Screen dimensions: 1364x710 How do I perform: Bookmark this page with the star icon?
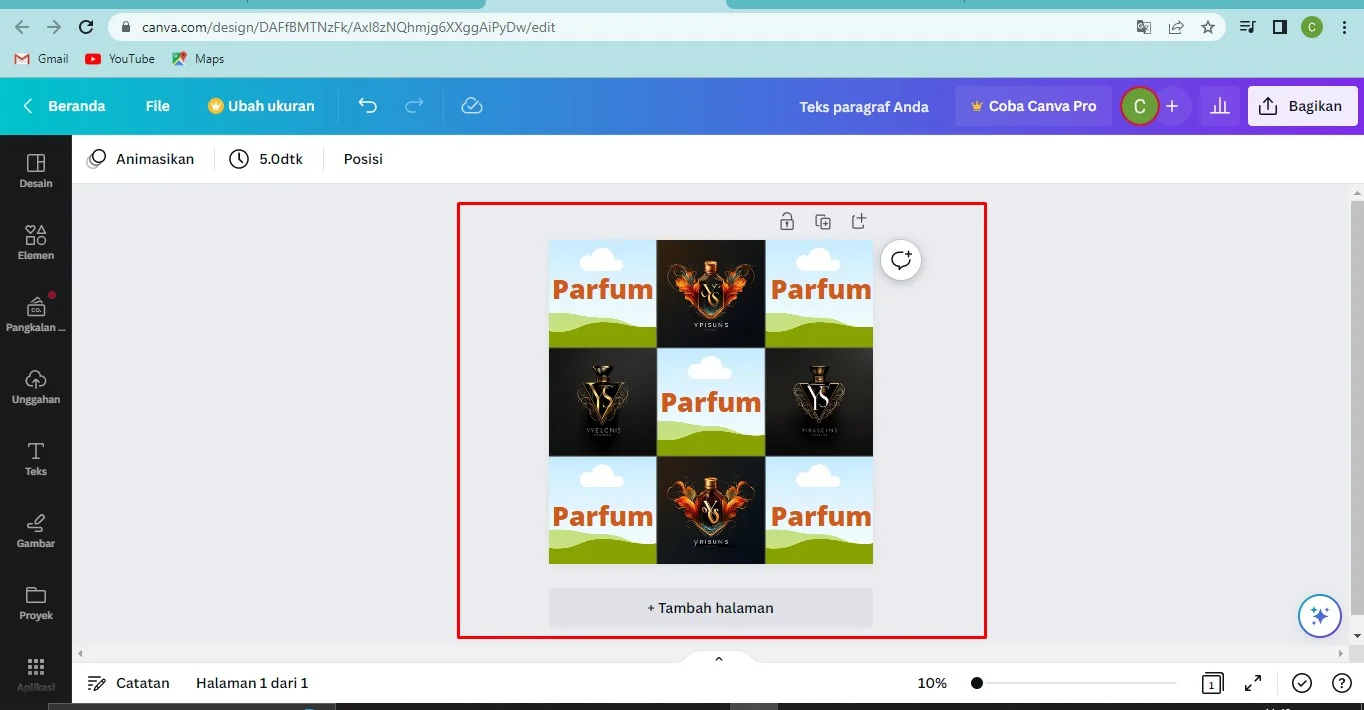tap(1208, 27)
